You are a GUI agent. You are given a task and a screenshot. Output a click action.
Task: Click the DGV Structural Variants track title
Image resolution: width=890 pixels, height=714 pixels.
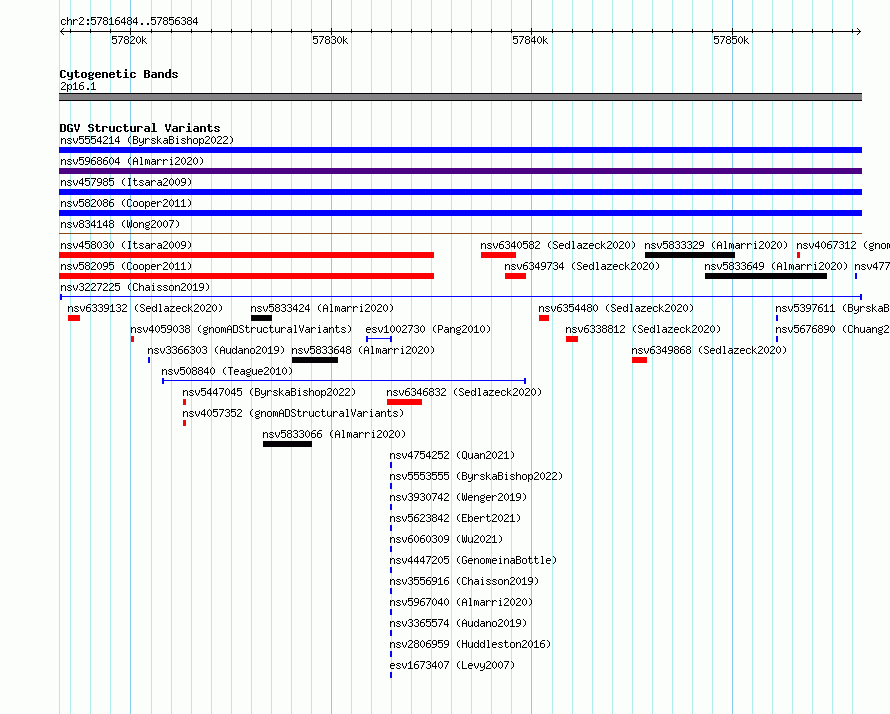click(140, 128)
